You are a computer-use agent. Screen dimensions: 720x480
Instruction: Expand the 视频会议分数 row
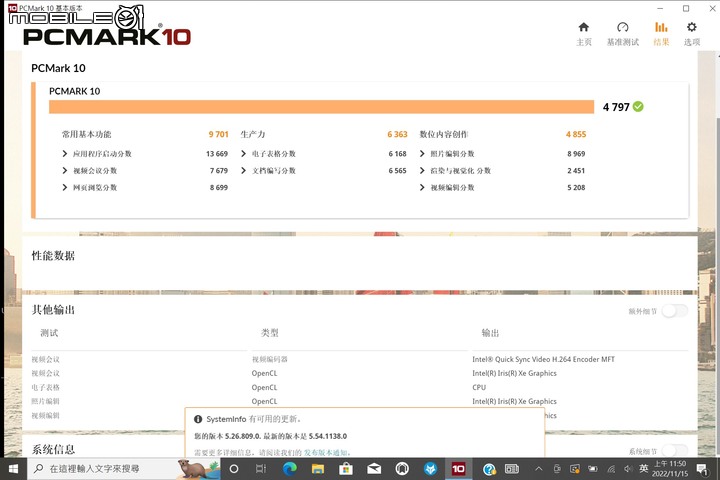[65, 170]
